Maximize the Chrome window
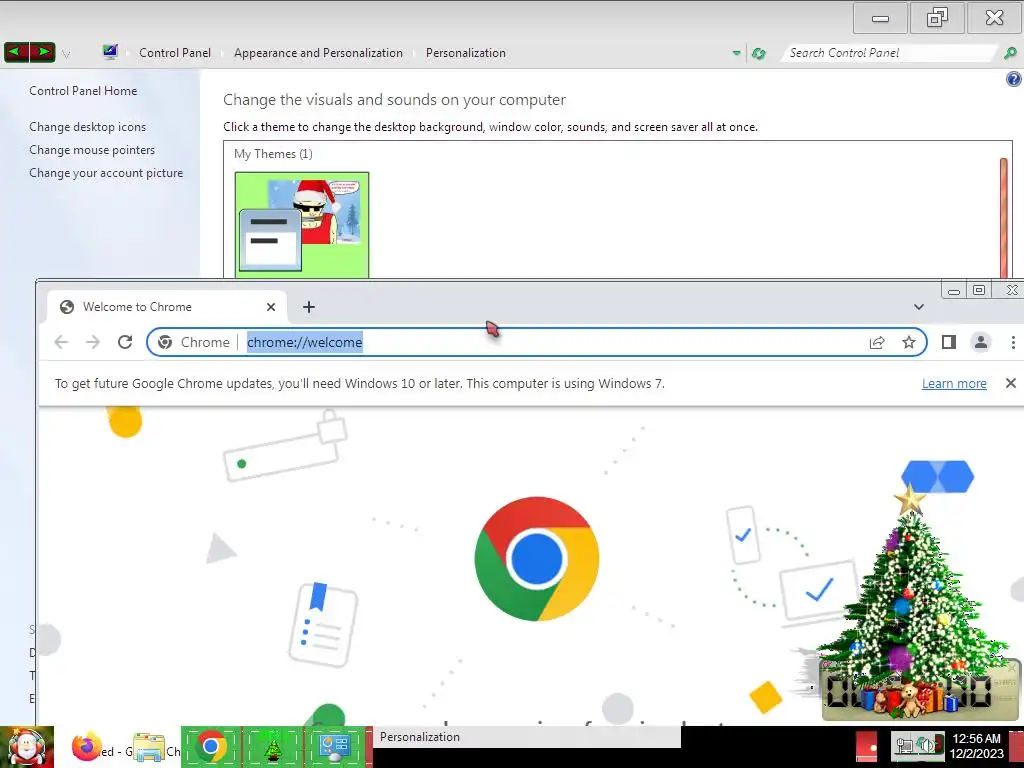 [979, 290]
